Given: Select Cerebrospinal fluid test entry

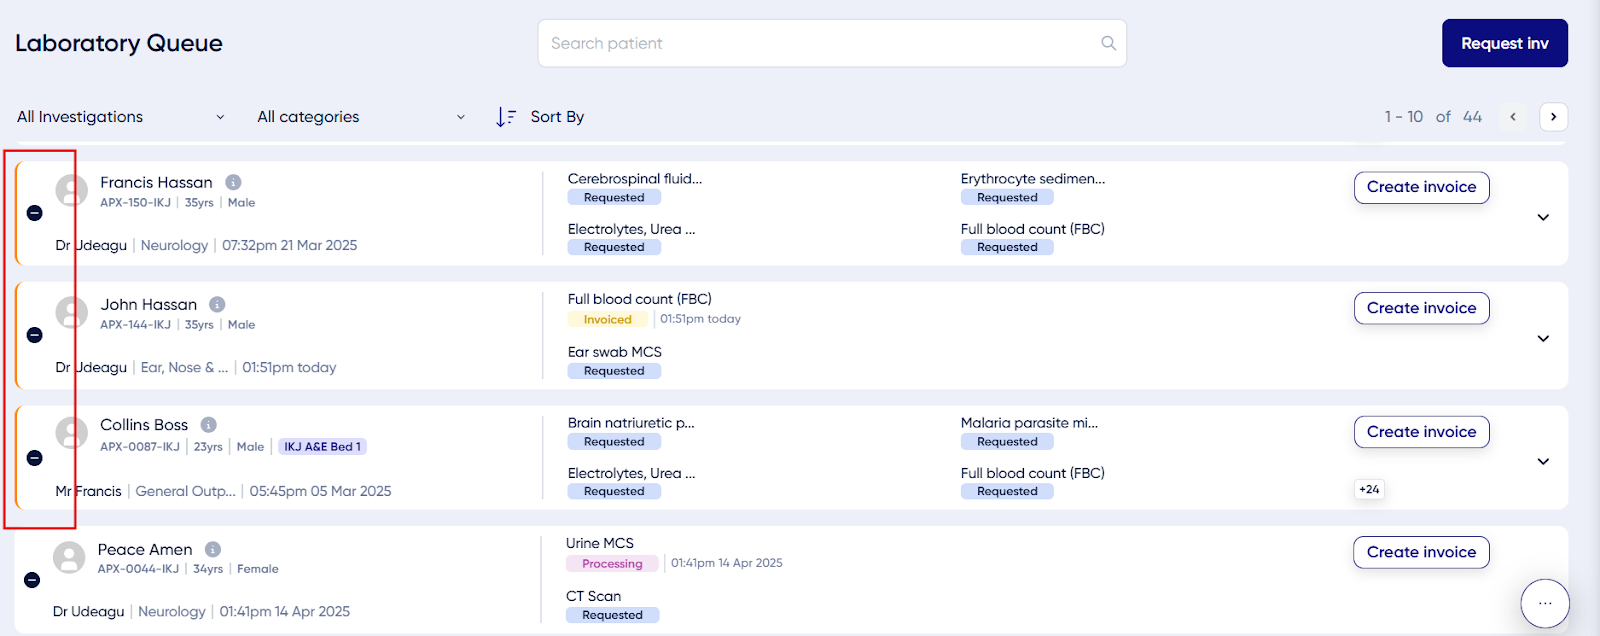Looking at the screenshot, I should pos(635,179).
